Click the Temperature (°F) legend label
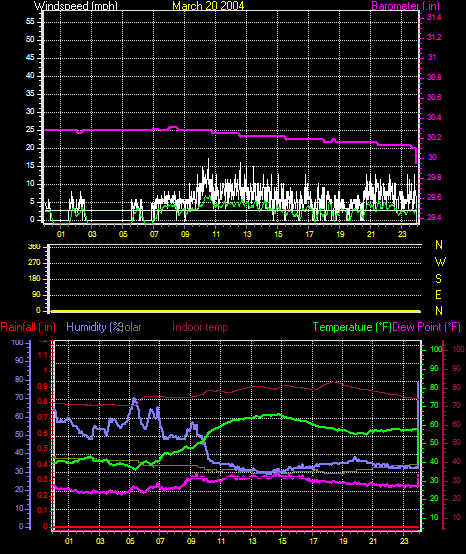Image resolution: width=466 pixels, height=554 pixels. point(352,327)
